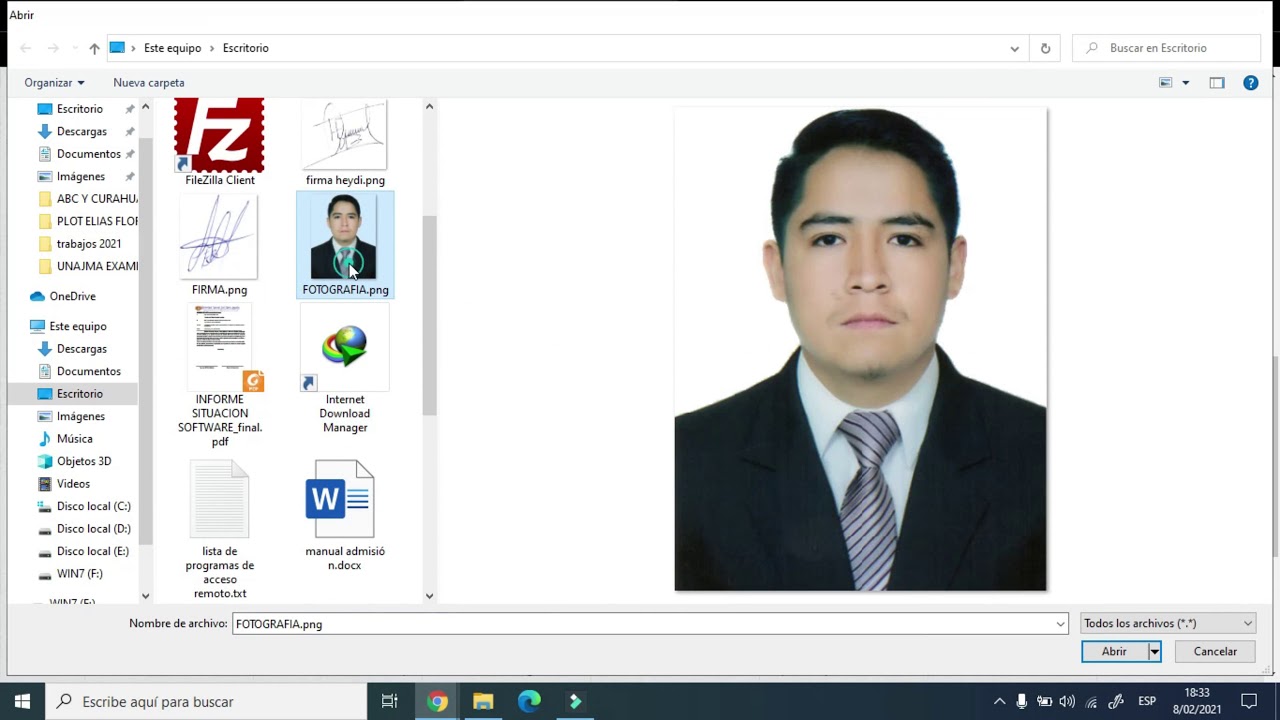Screen dimensions: 1280x720
Task: Open the notification center icon
Action: [x=1249, y=701]
